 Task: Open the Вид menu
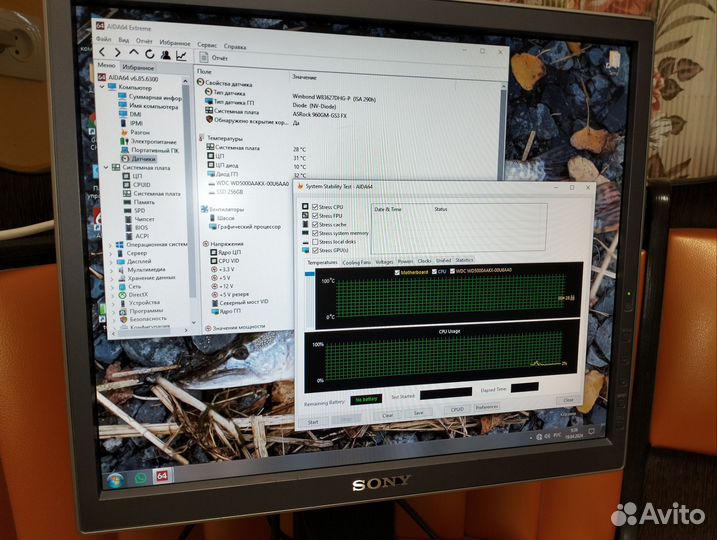pos(123,40)
